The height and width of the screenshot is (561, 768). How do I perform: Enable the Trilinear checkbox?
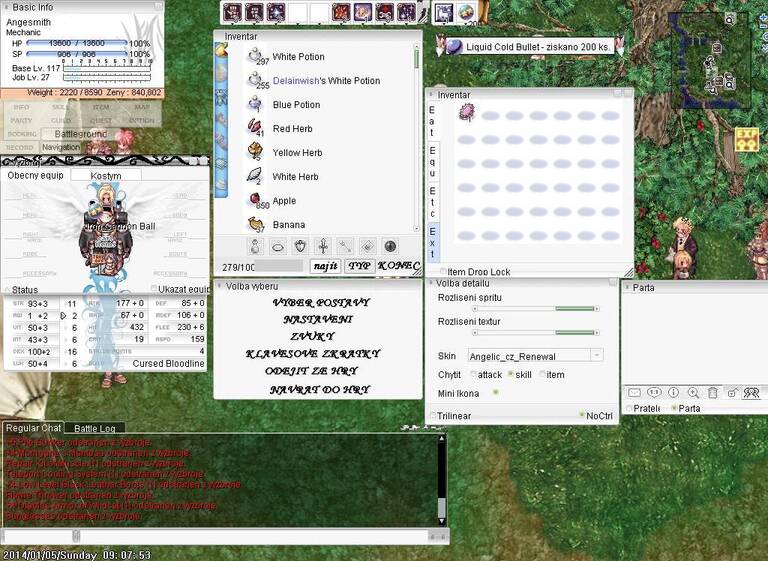click(433, 415)
